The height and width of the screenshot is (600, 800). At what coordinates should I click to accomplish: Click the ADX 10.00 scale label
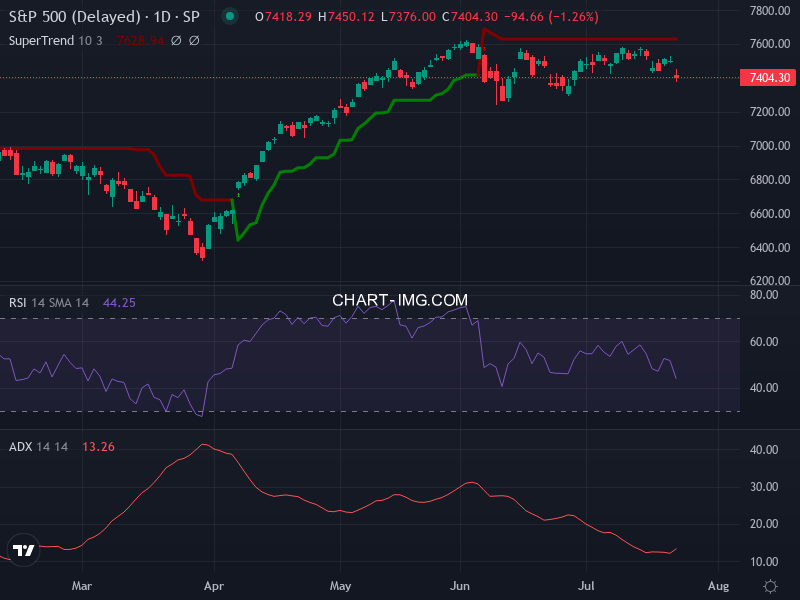coord(764,562)
